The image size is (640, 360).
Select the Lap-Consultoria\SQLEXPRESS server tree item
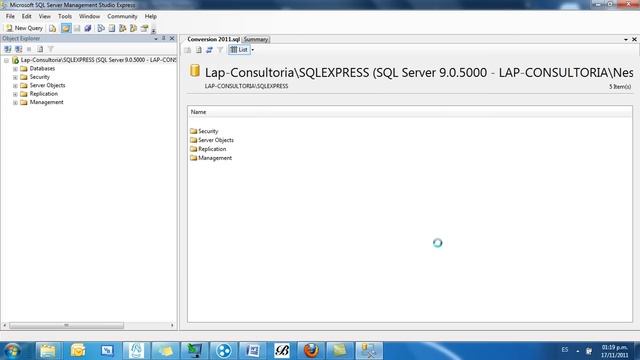98,60
